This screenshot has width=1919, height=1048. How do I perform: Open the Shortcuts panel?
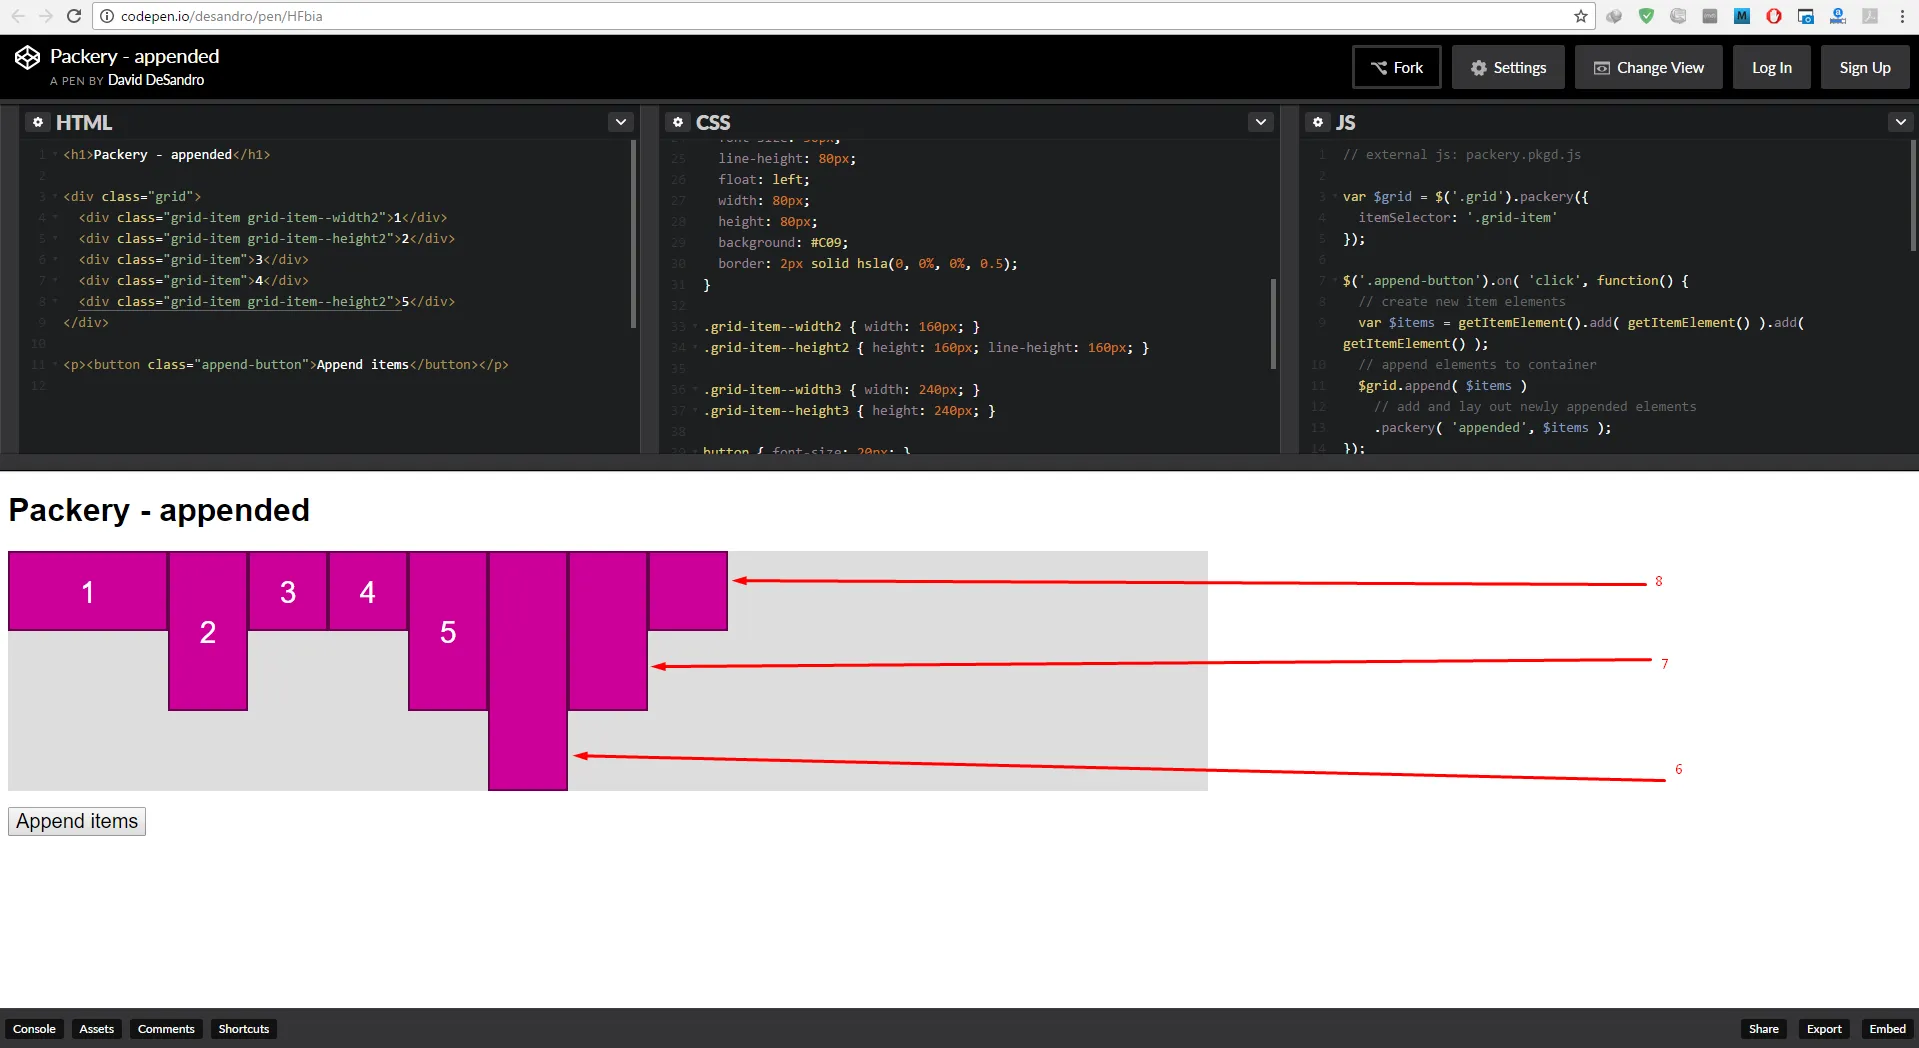click(x=244, y=1029)
